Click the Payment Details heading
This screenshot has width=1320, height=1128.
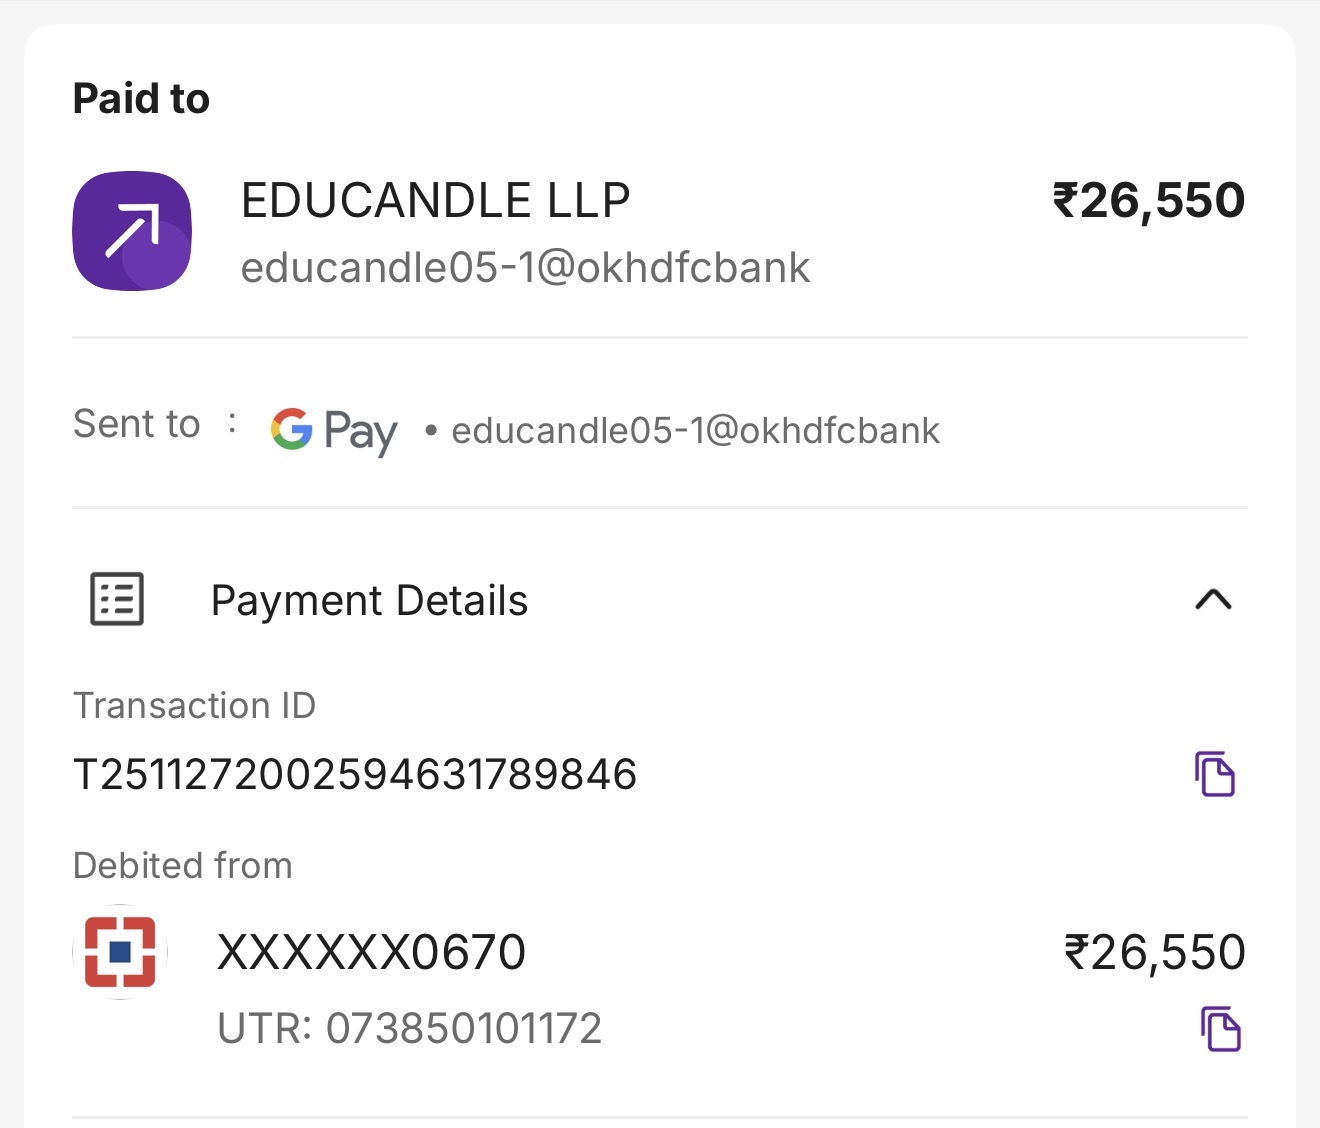369,601
